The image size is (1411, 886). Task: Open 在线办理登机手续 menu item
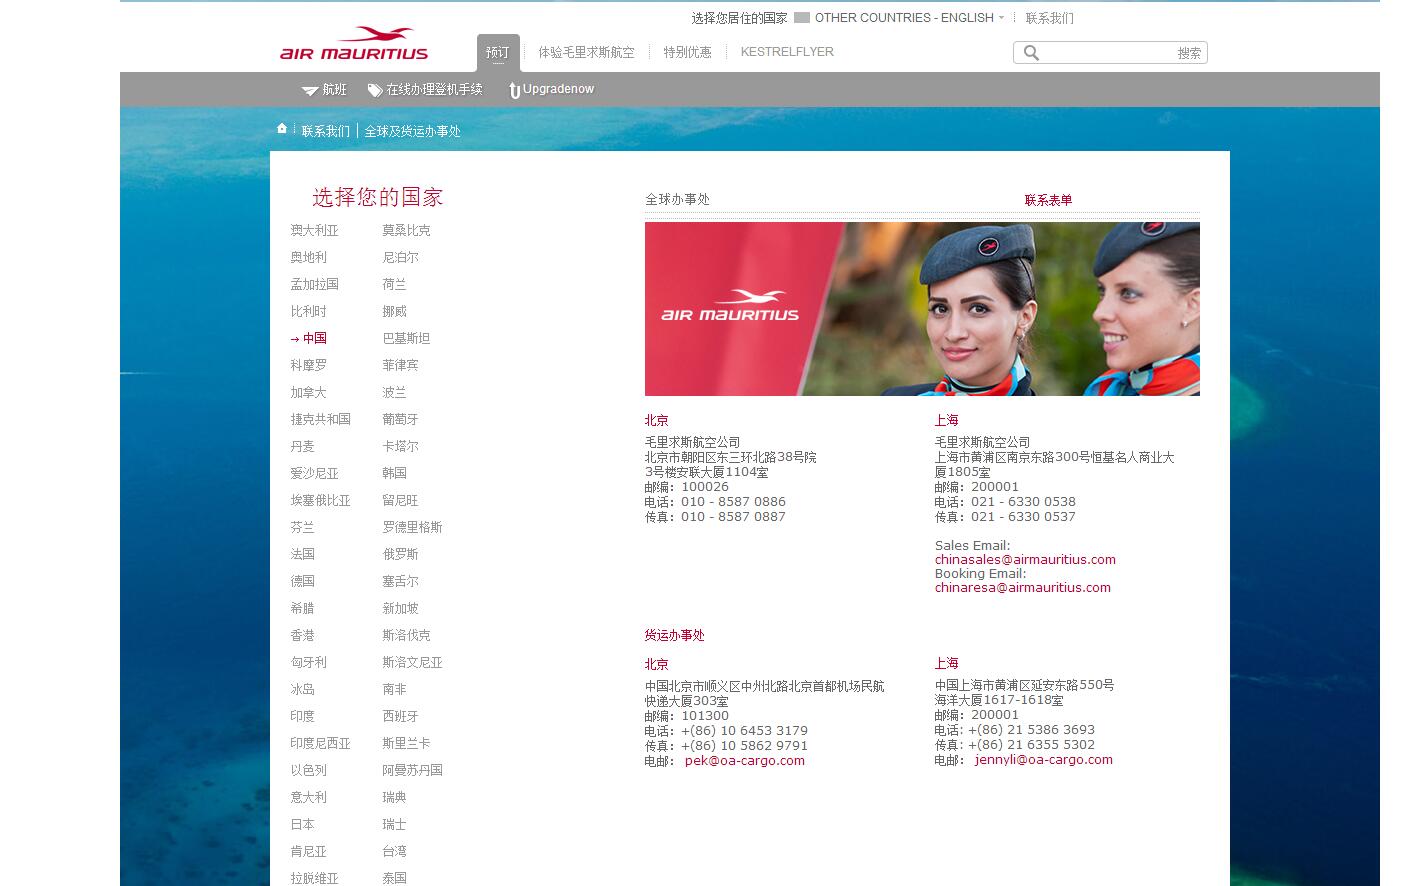click(434, 90)
